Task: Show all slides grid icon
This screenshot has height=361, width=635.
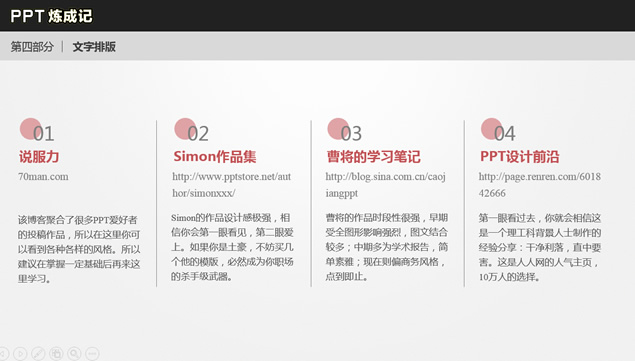Action: [56, 354]
